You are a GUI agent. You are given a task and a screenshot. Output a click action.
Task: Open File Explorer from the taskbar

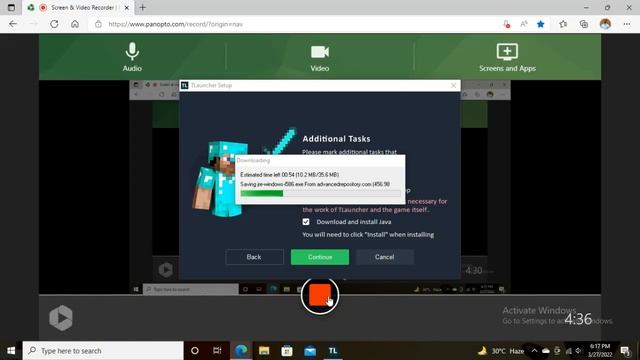pyautogui.click(x=264, y=351)
